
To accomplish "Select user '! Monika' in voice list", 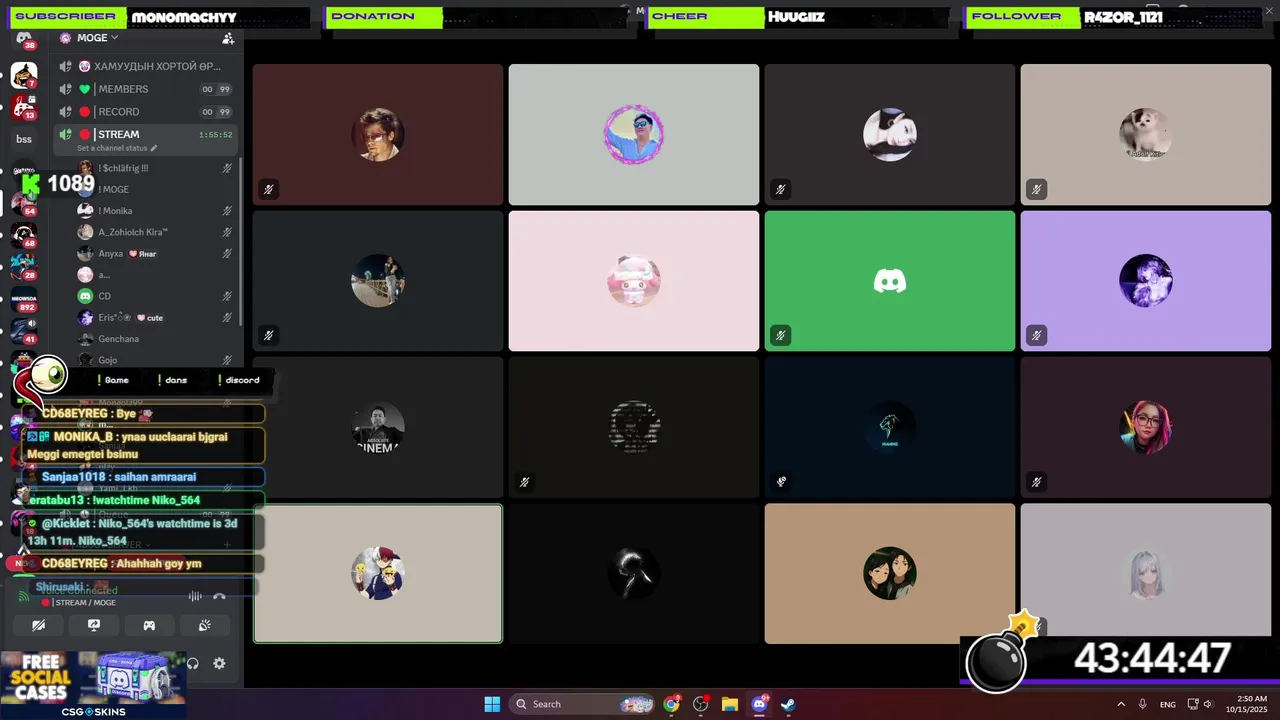I will [155, 211].
